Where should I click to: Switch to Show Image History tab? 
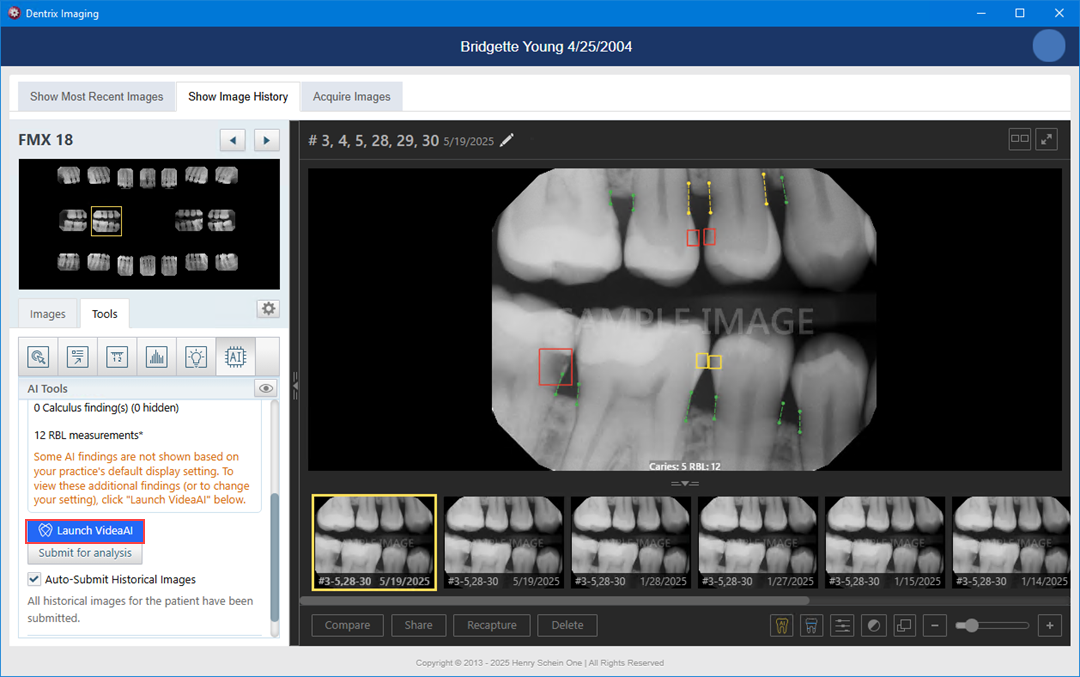point(238,96)
